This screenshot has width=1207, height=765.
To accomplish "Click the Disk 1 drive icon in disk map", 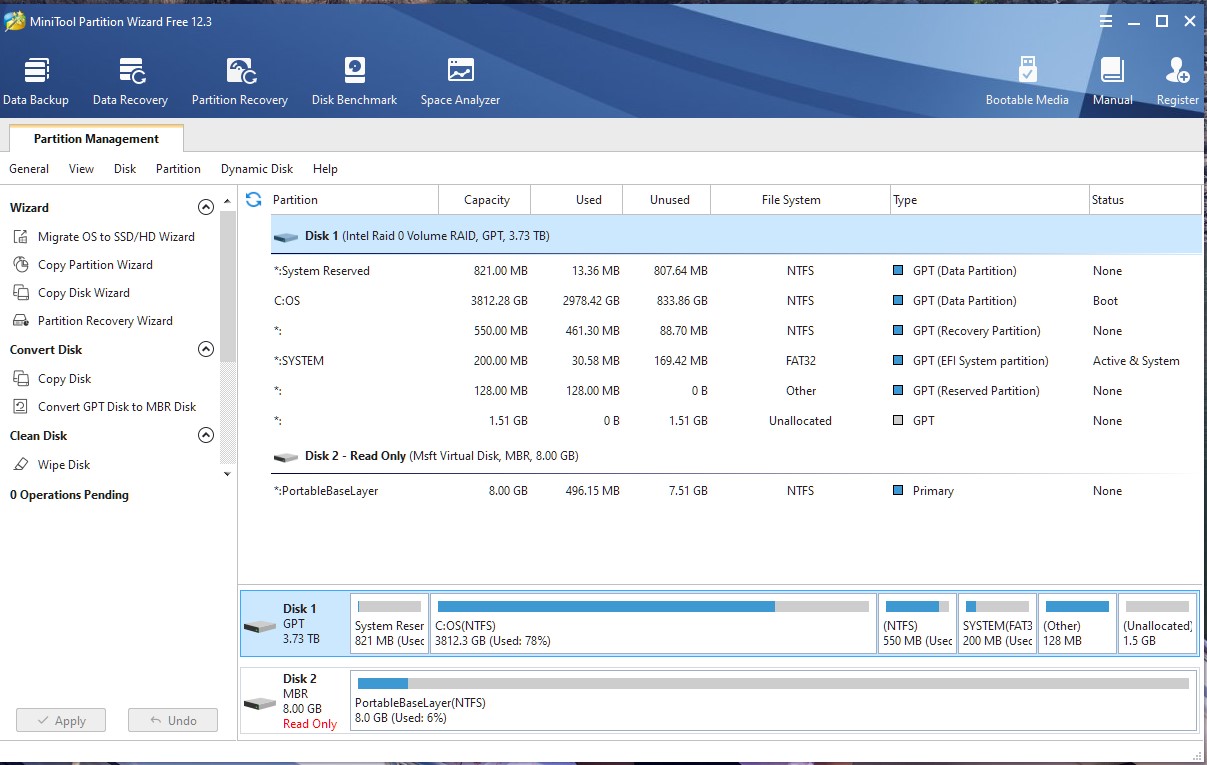I will coord(260,626).
